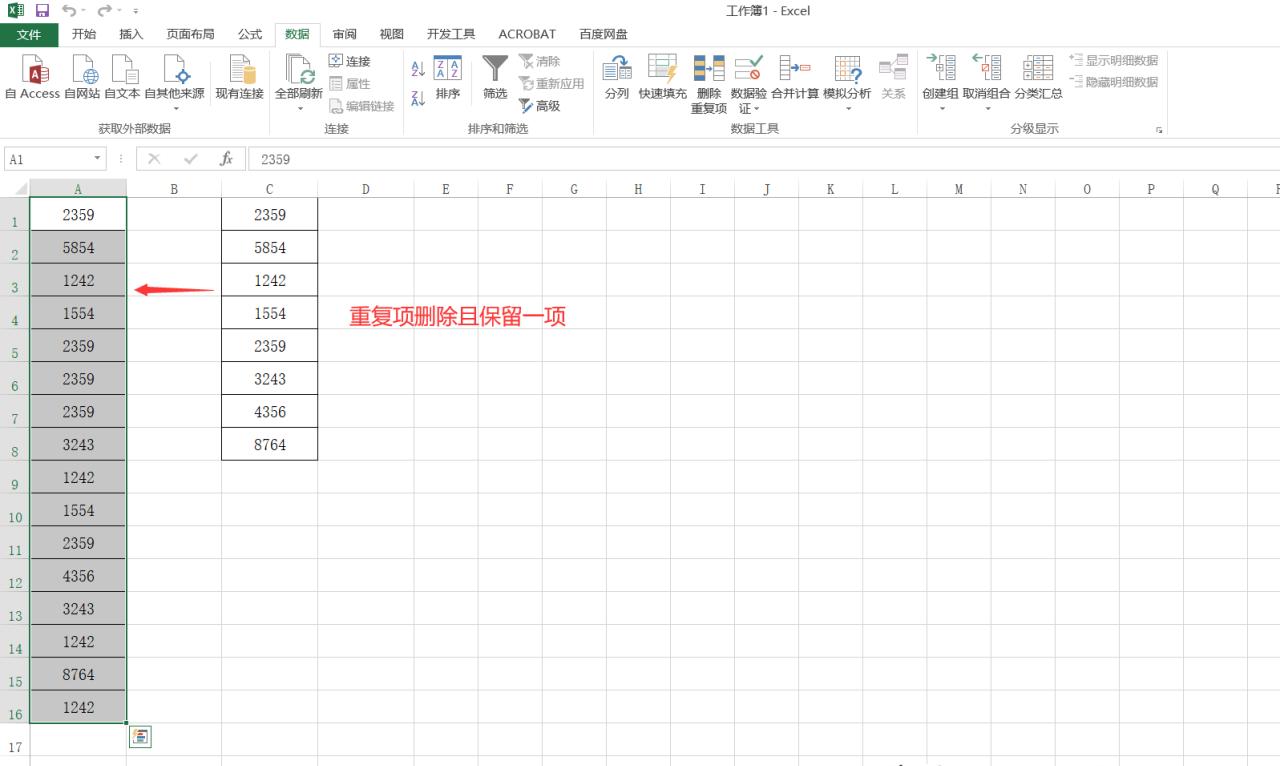
Task: Click the Save icon in quick access toolbar
Action: click(42, 11)
